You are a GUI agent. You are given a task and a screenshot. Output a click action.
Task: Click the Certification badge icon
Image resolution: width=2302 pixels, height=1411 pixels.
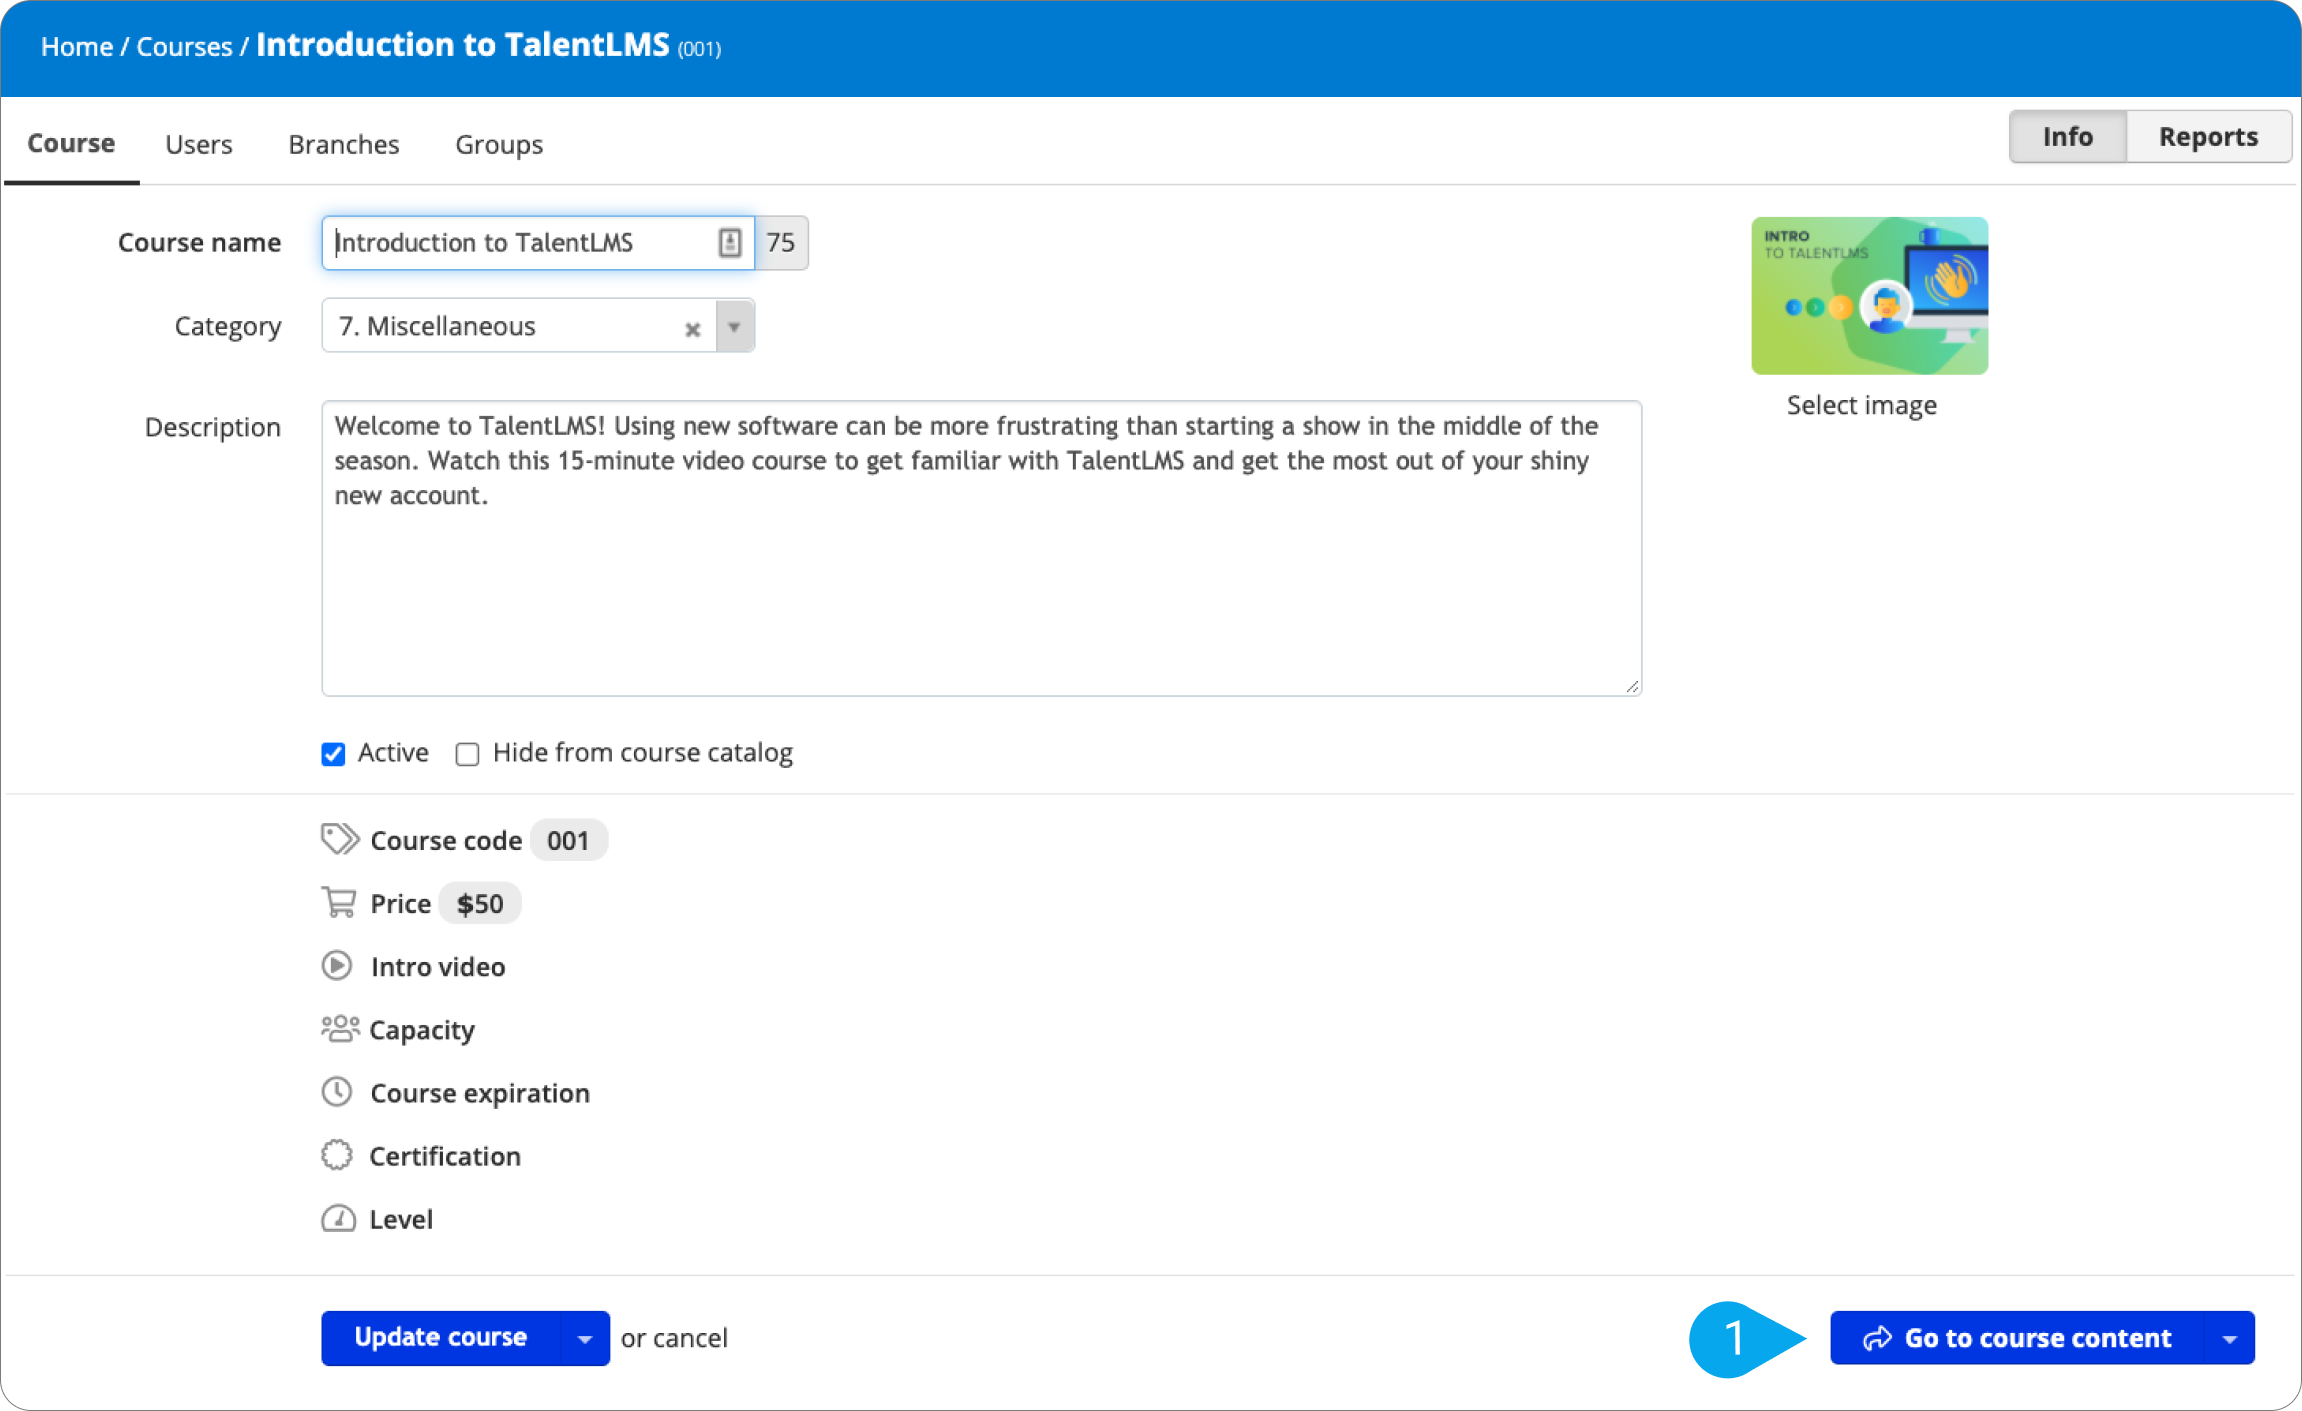[x=337, y=1155]
